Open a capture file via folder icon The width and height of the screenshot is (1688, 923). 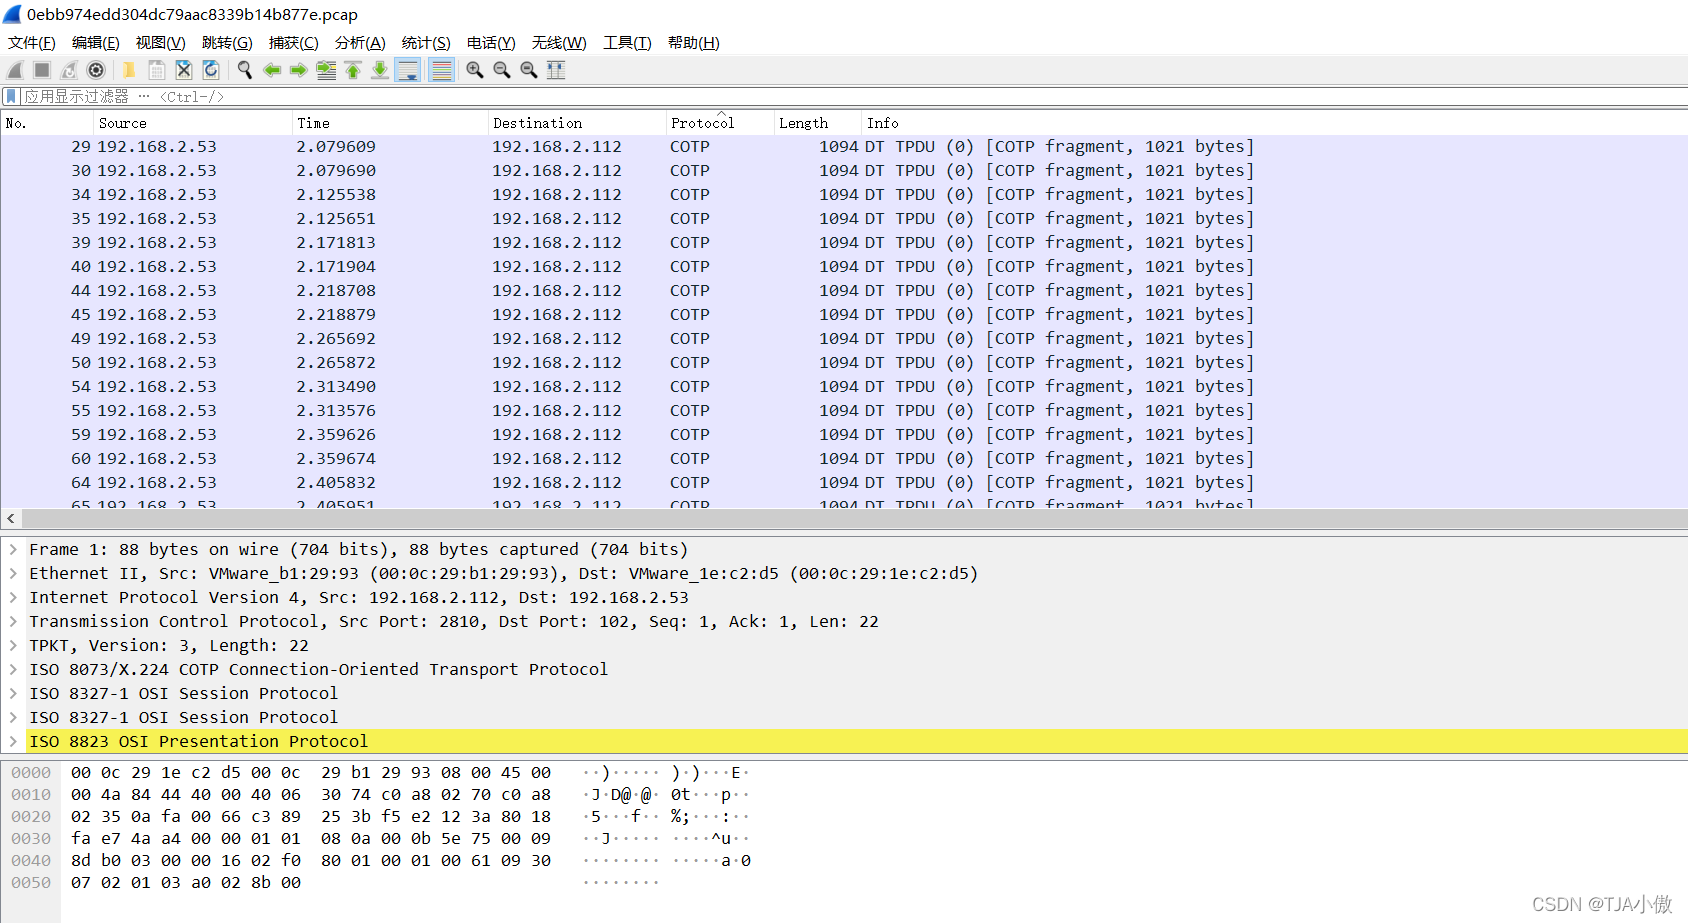point(128,70)
